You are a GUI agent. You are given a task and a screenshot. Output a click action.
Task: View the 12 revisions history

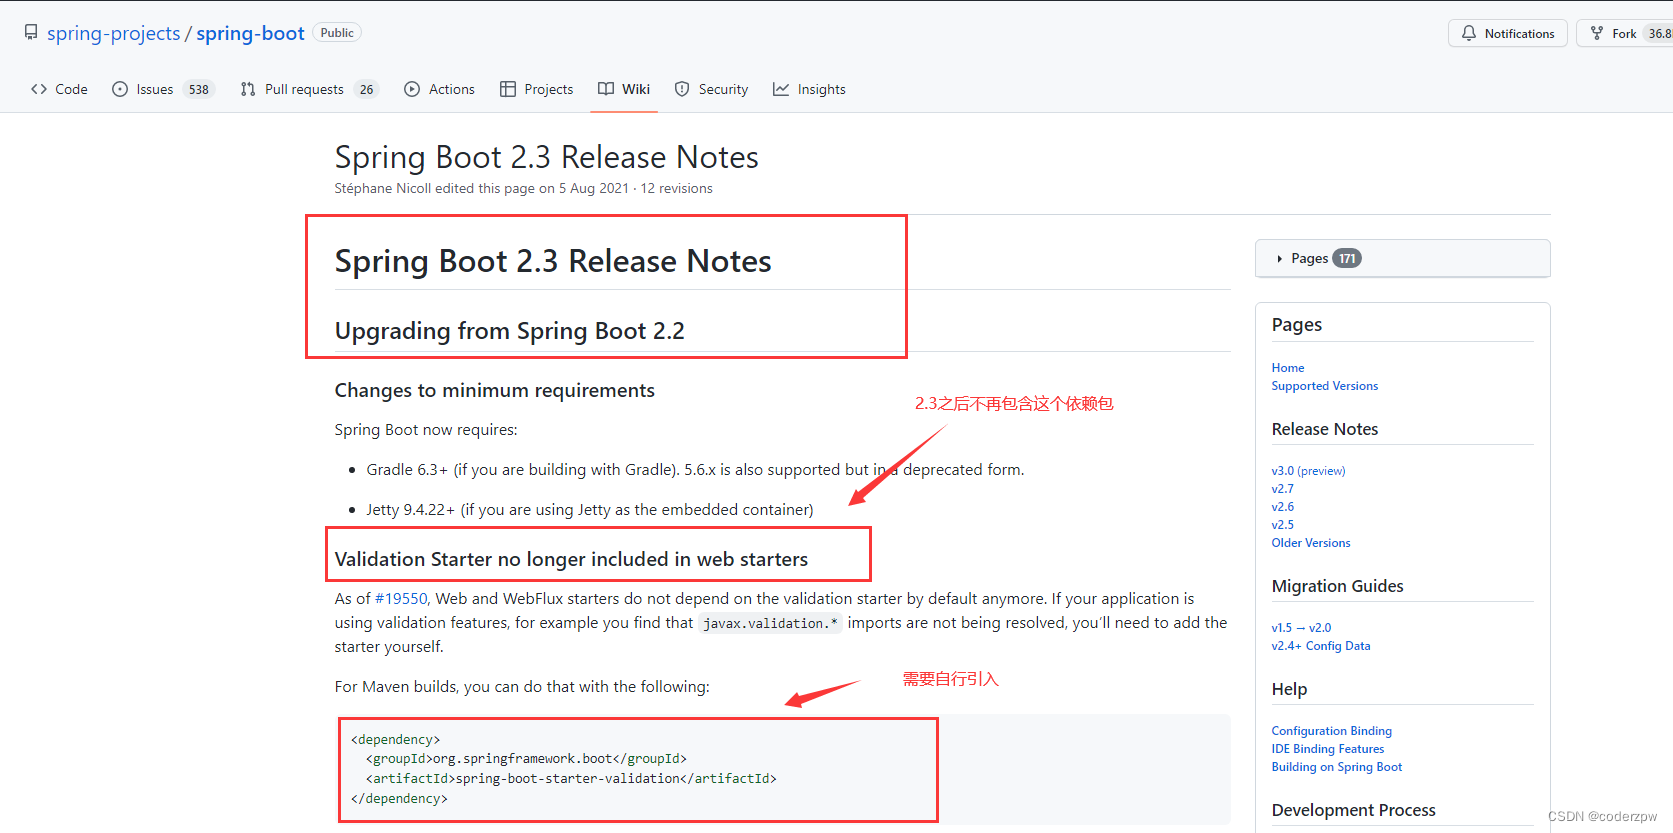[677, 188]
